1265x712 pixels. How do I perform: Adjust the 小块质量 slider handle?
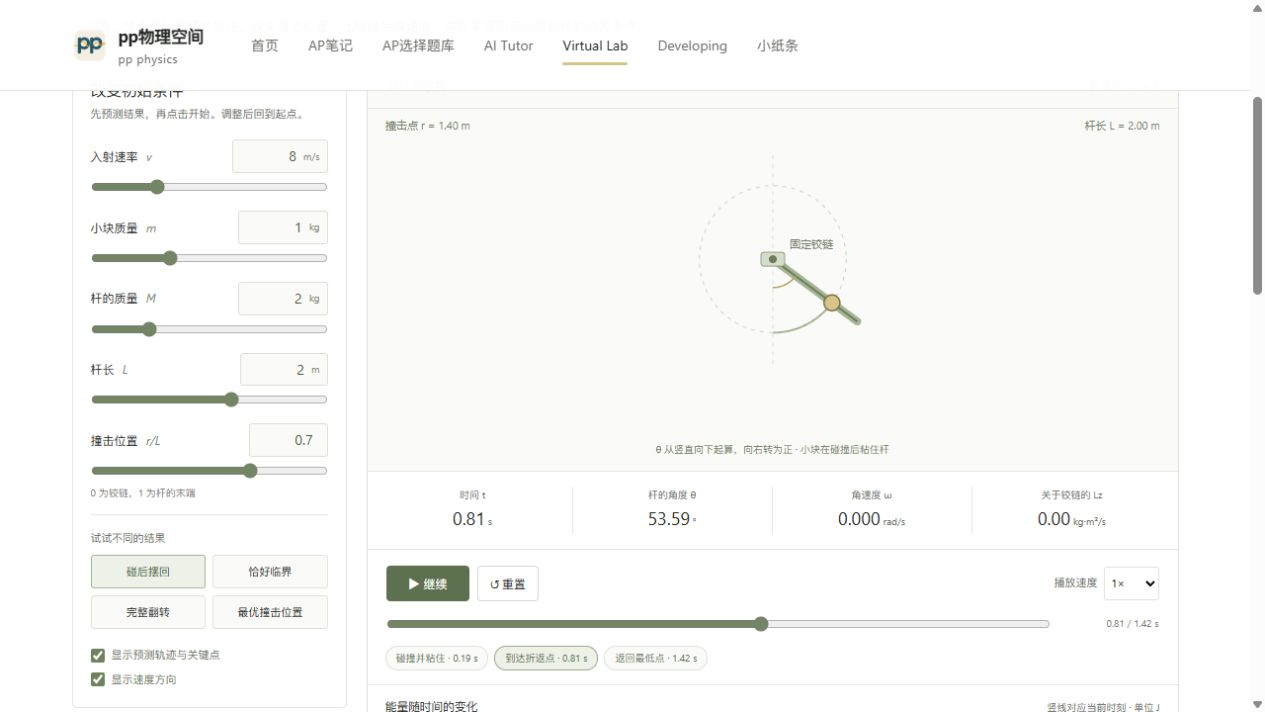(170, 258)
